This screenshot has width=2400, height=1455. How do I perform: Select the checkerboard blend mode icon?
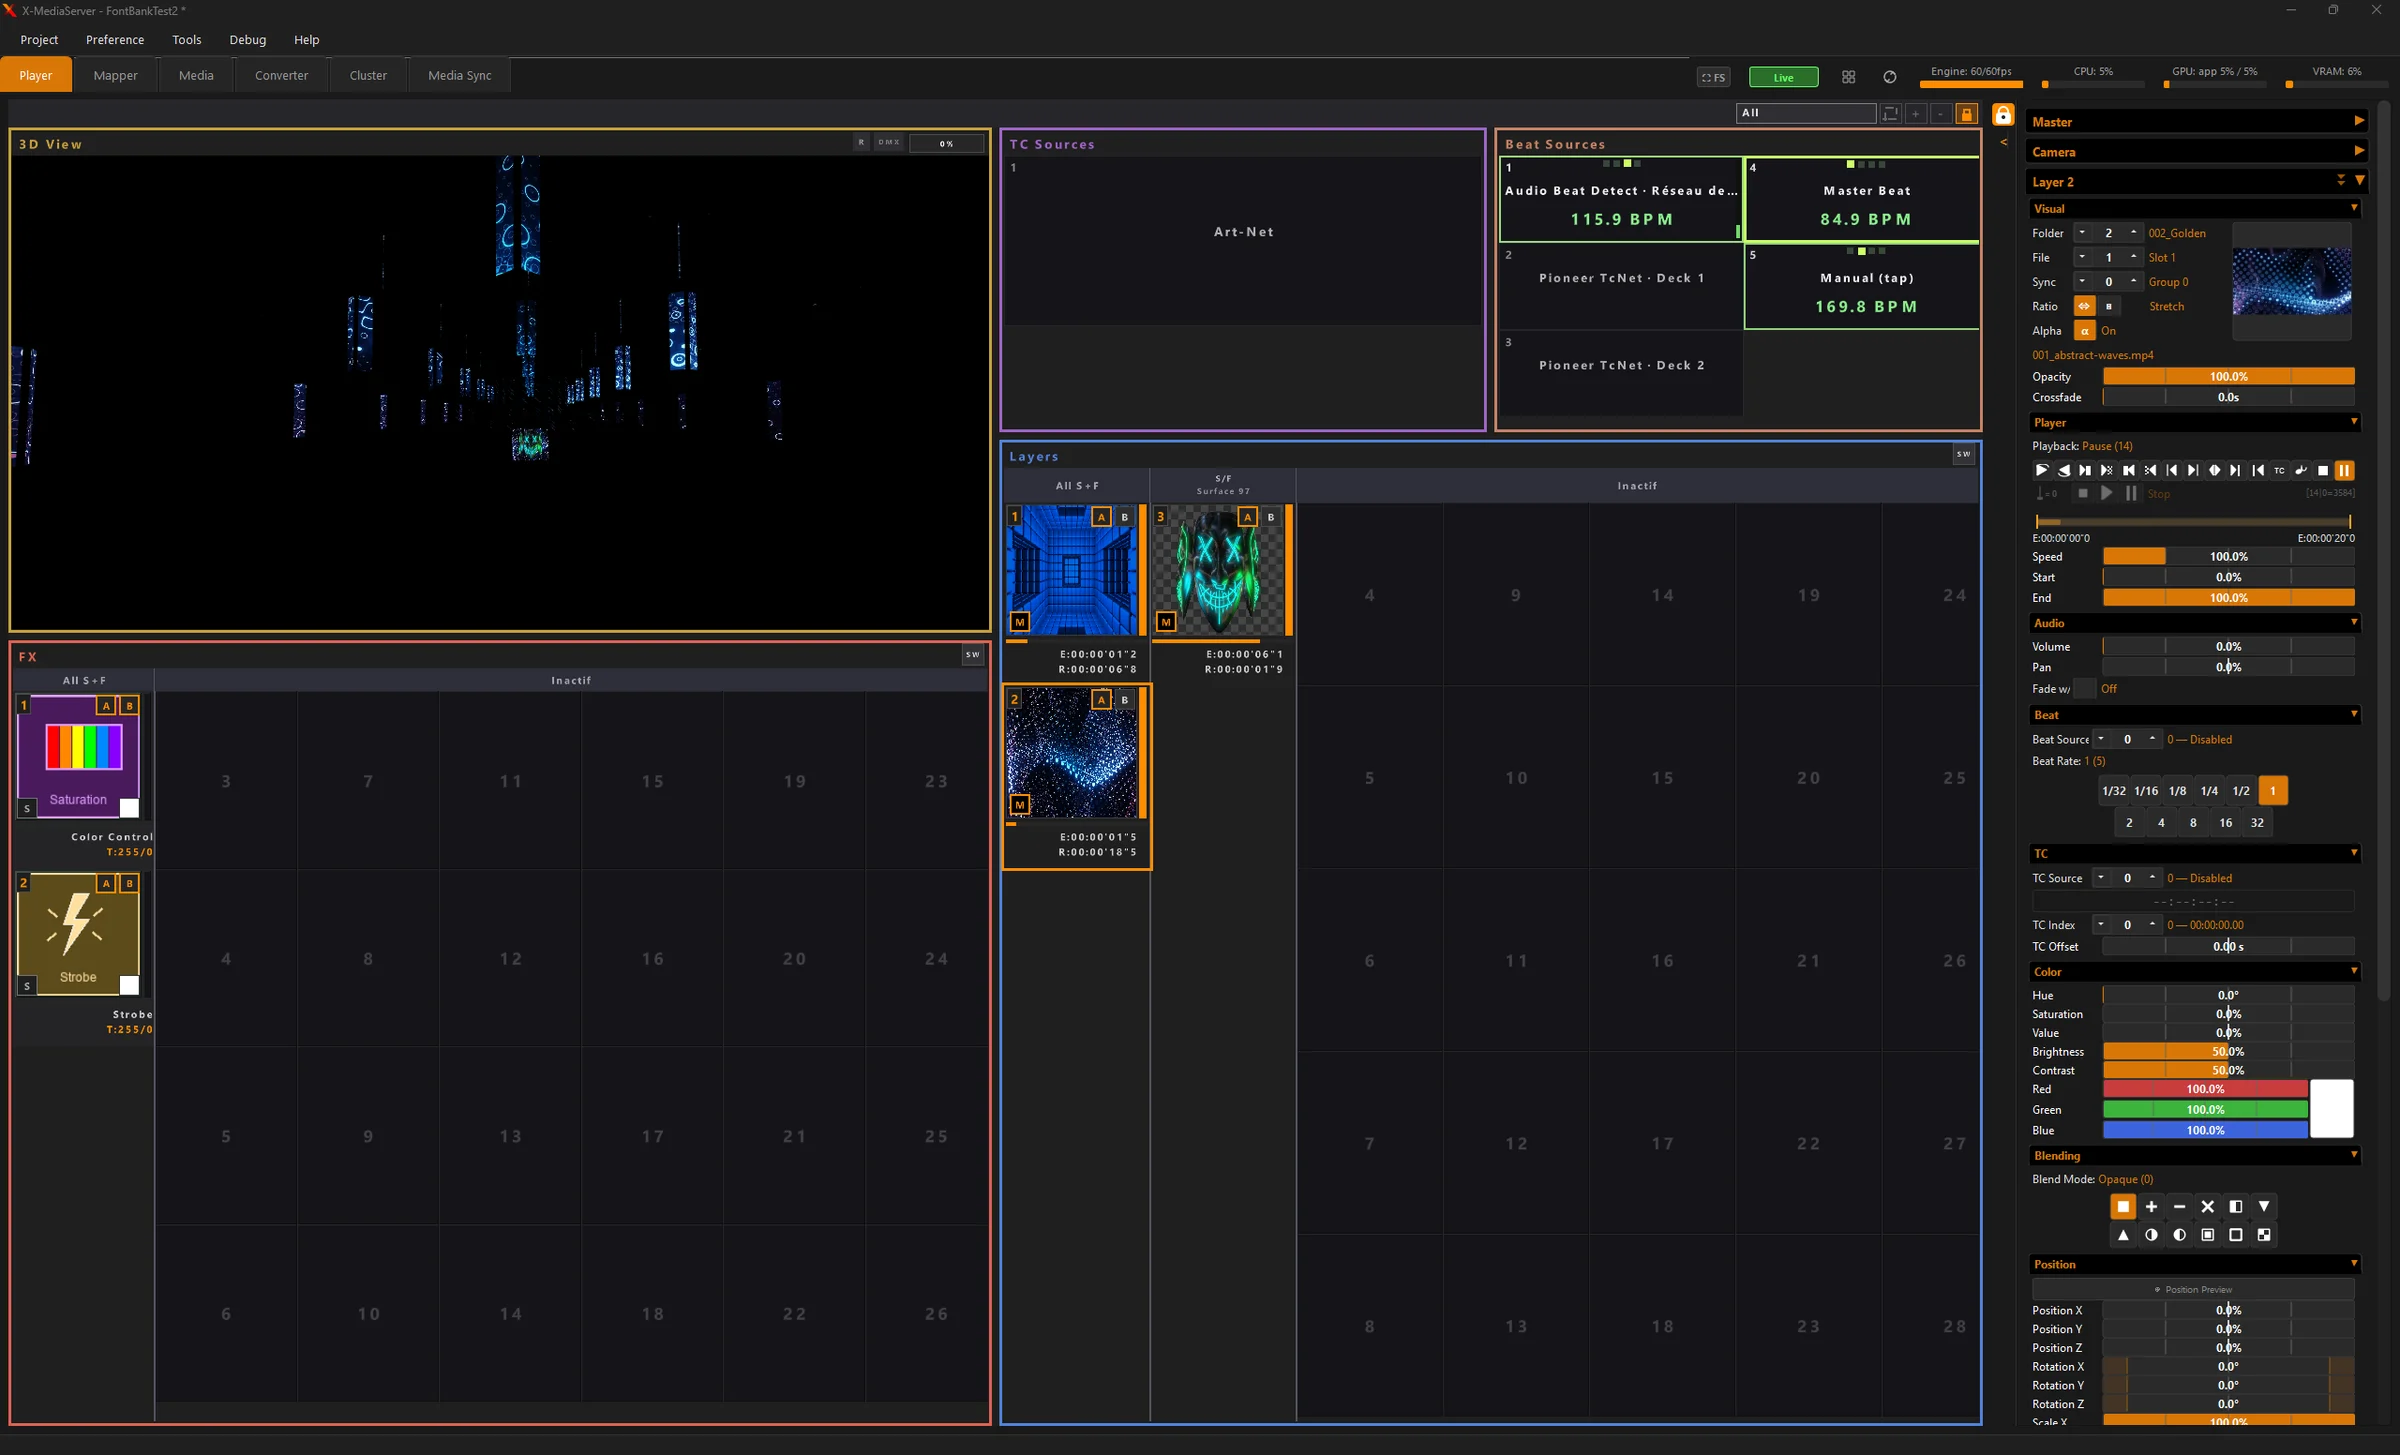pyautogui.click(x=2264, y=1235)
